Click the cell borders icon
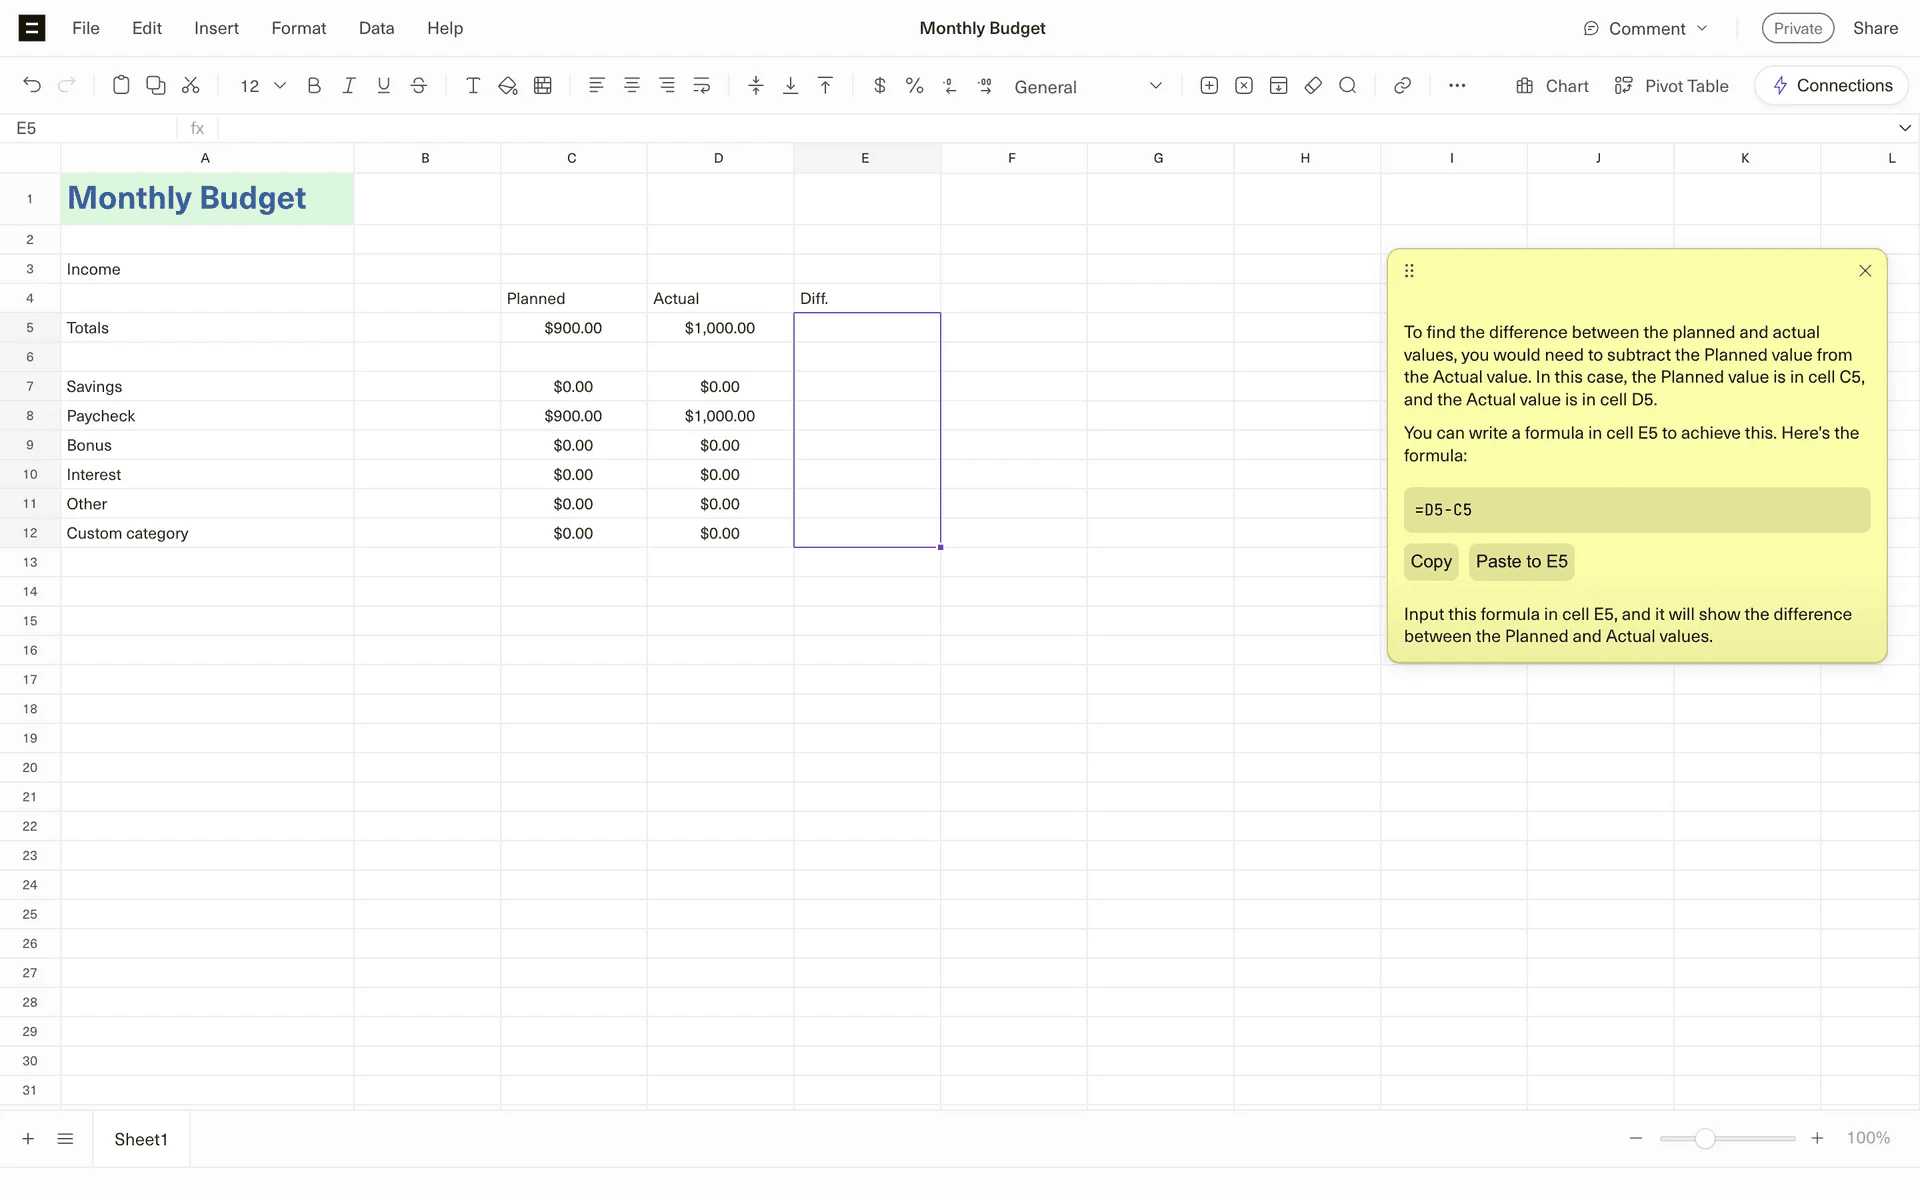The width and height of the screenshot is (1920, 1200). (x=543, y=86)
